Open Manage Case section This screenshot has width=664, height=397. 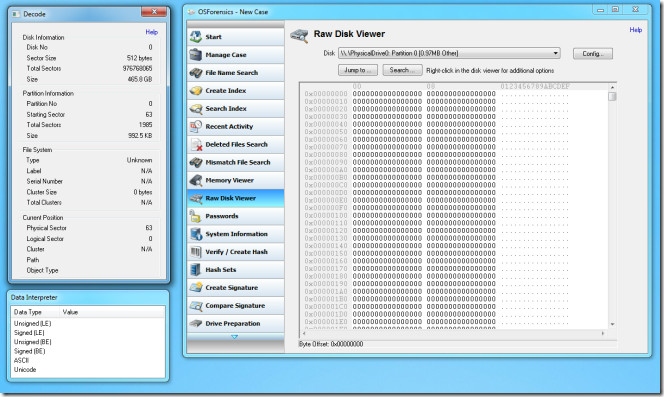235,55
